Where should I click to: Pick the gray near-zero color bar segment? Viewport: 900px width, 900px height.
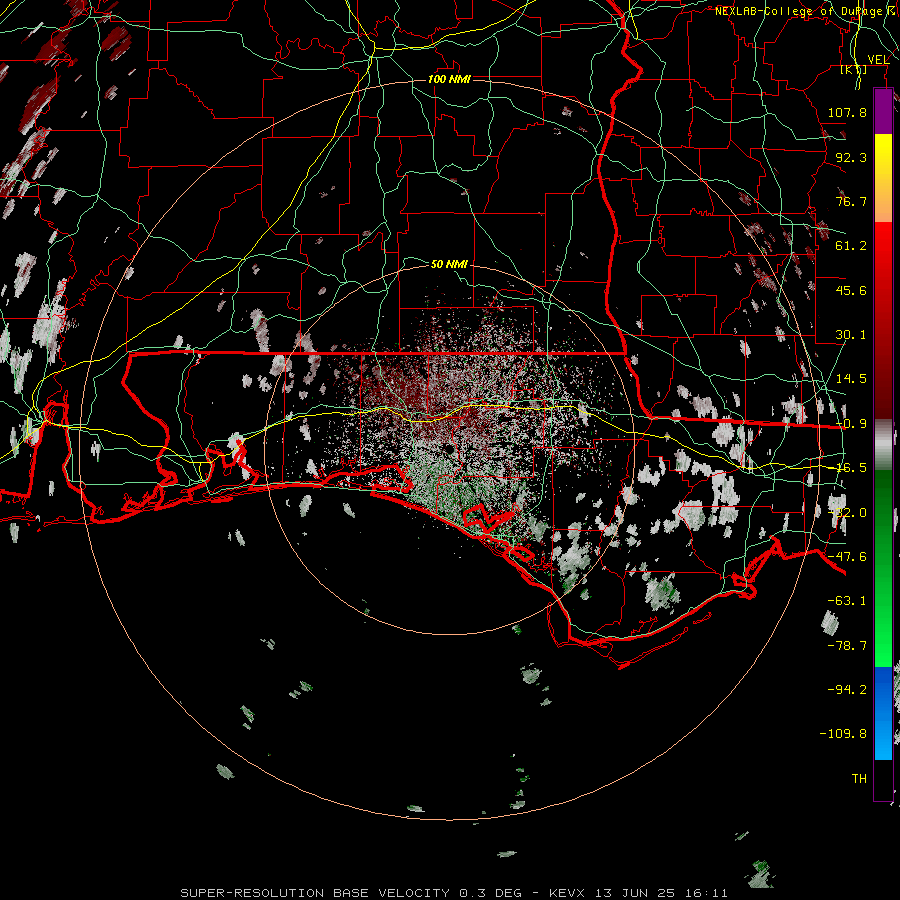tap(883, 444)
